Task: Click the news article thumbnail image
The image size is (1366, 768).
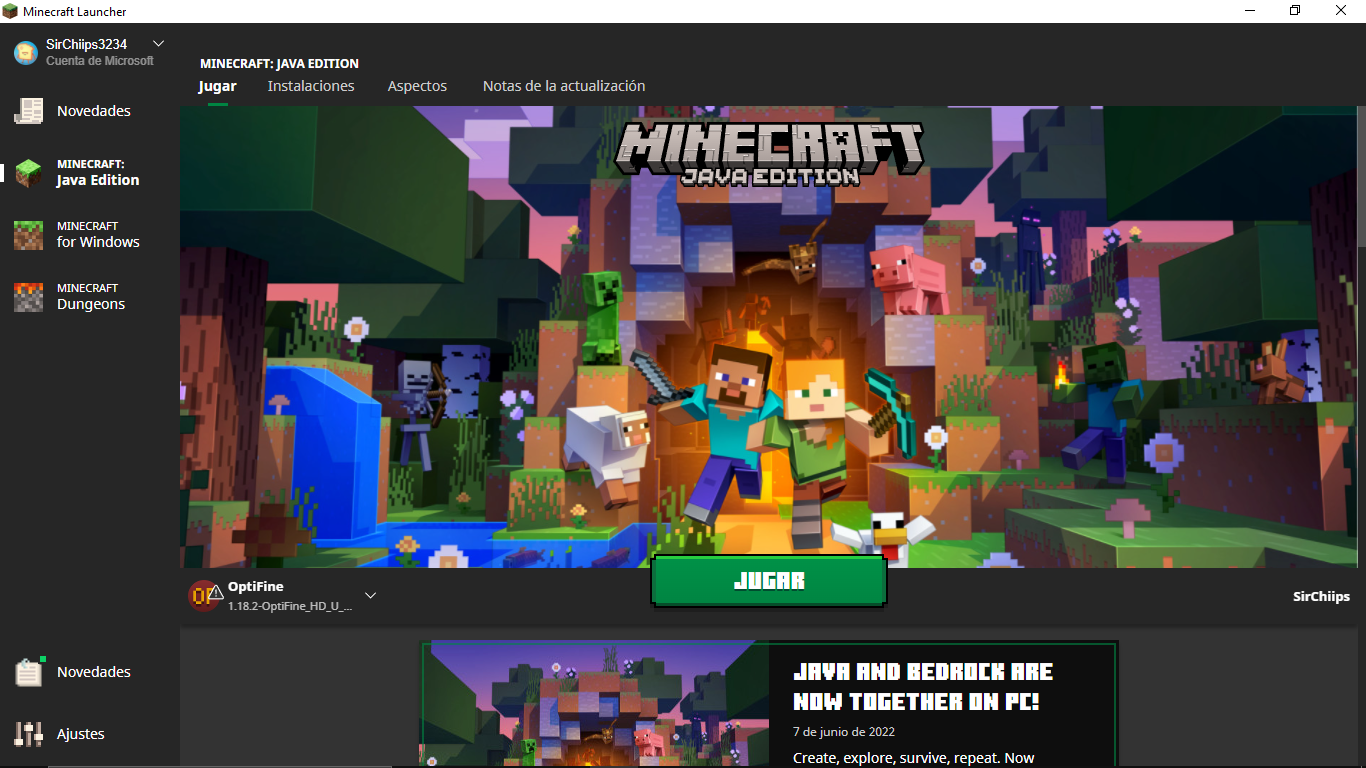Action: [x=595, y=705]
